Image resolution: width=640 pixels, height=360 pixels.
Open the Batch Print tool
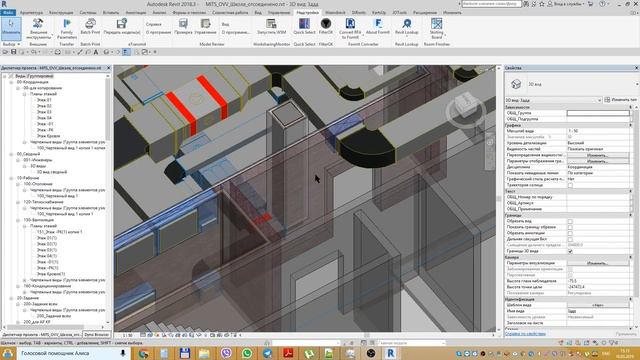pos(90,27)
